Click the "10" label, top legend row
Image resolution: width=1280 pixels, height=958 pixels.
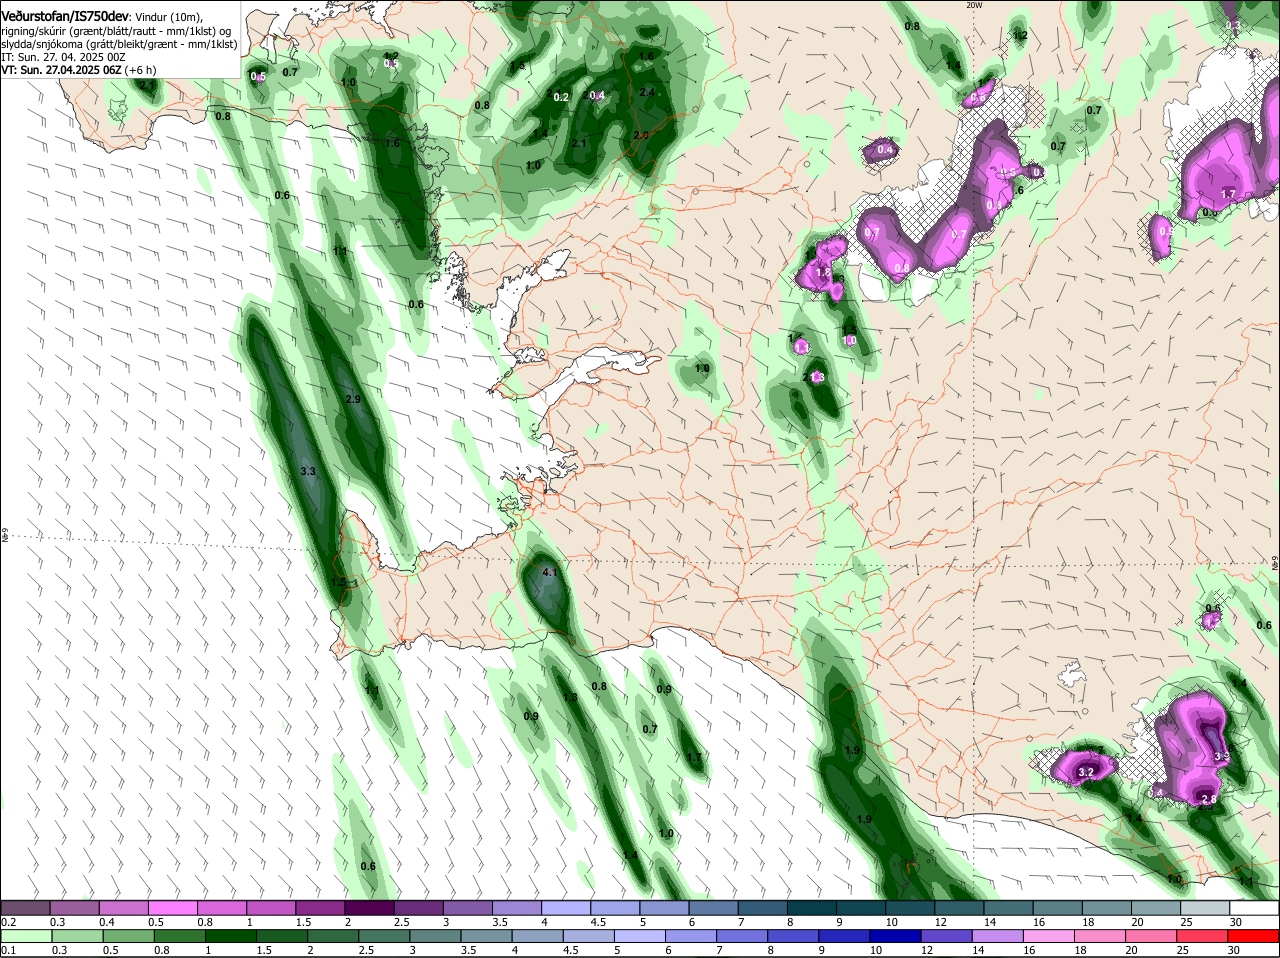pyautogui.click(x=892, y=922)
